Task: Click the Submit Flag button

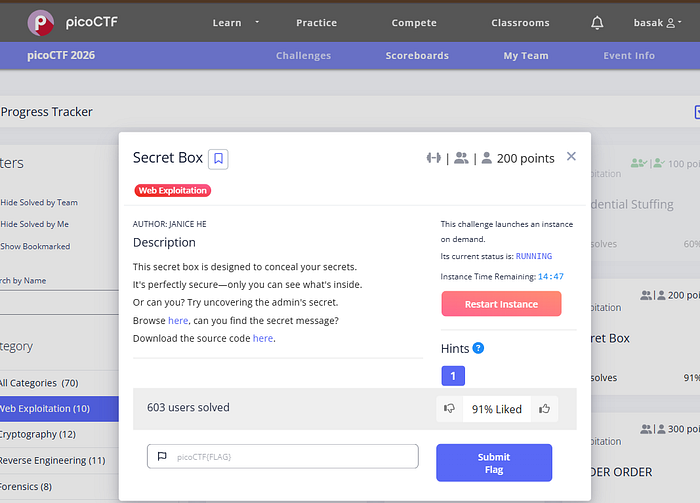Action: coord(494,463)
